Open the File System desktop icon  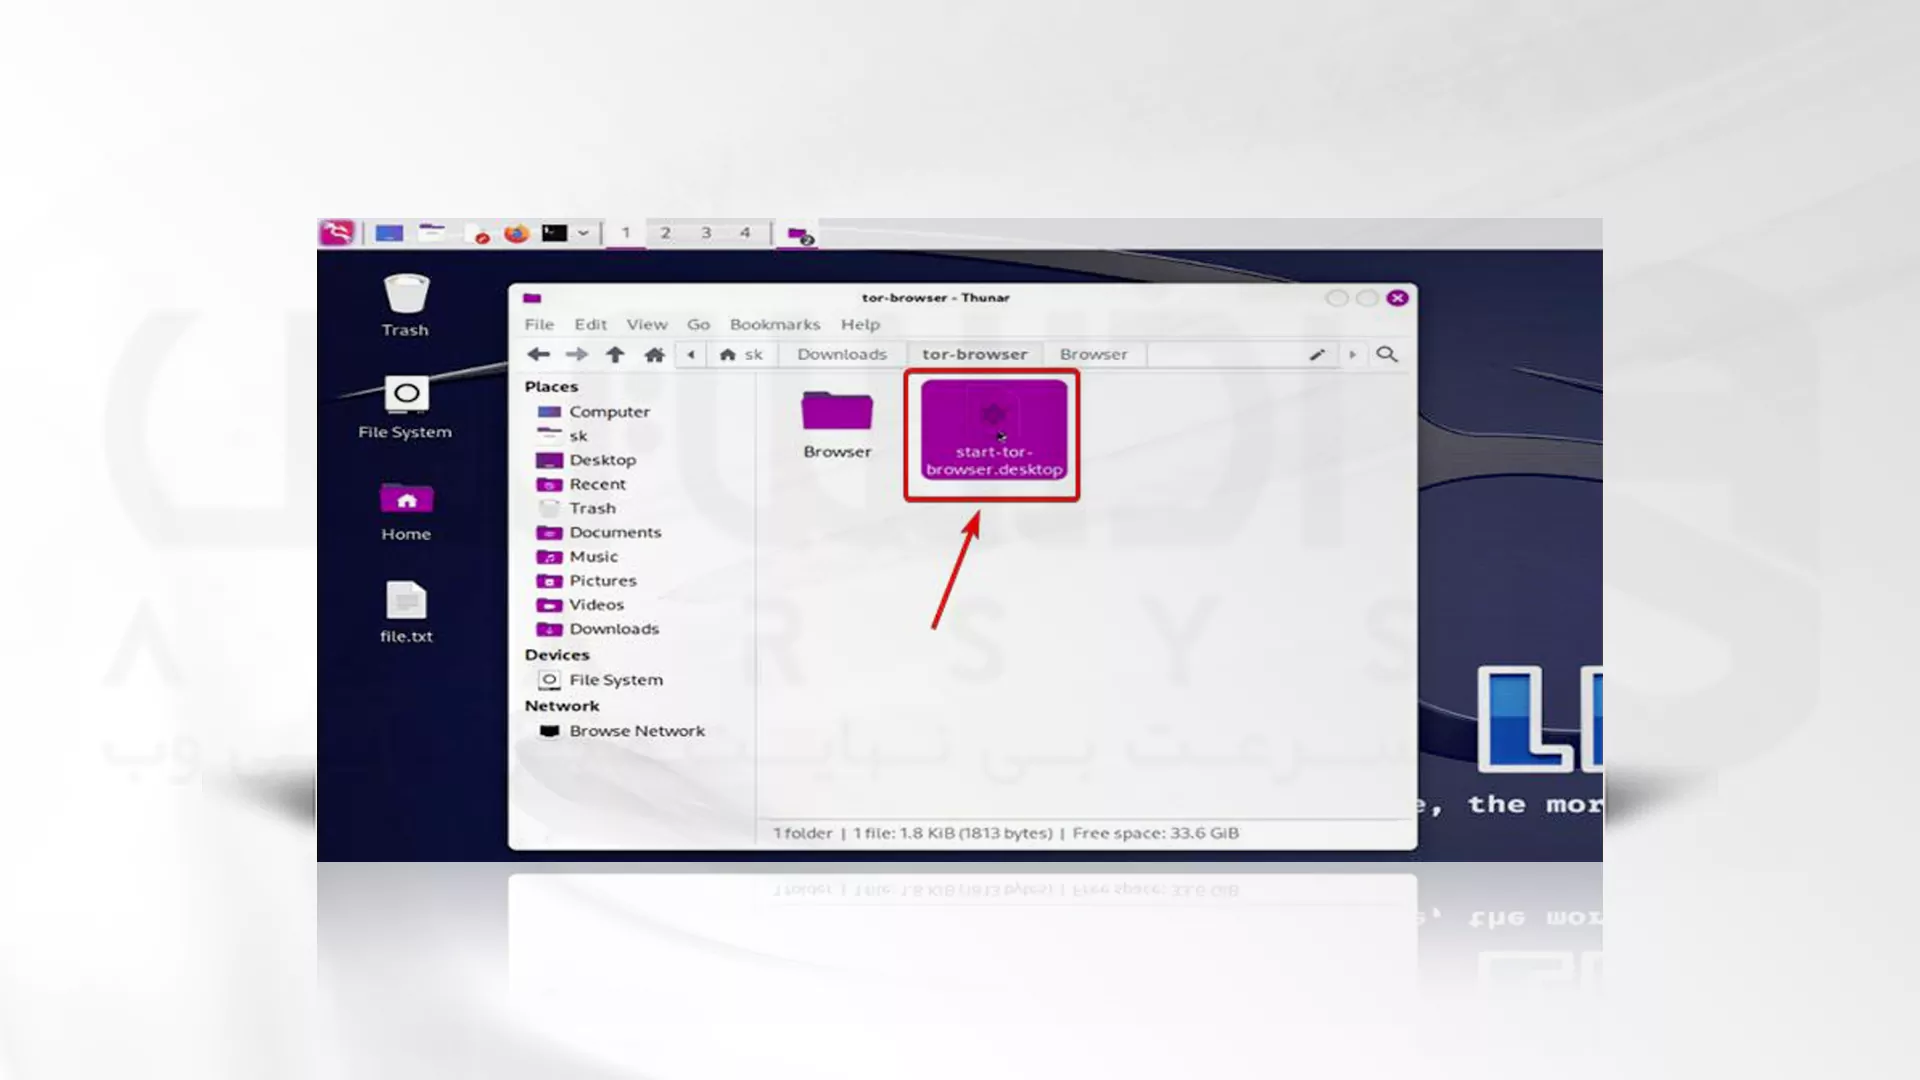[x=405, y=408]
